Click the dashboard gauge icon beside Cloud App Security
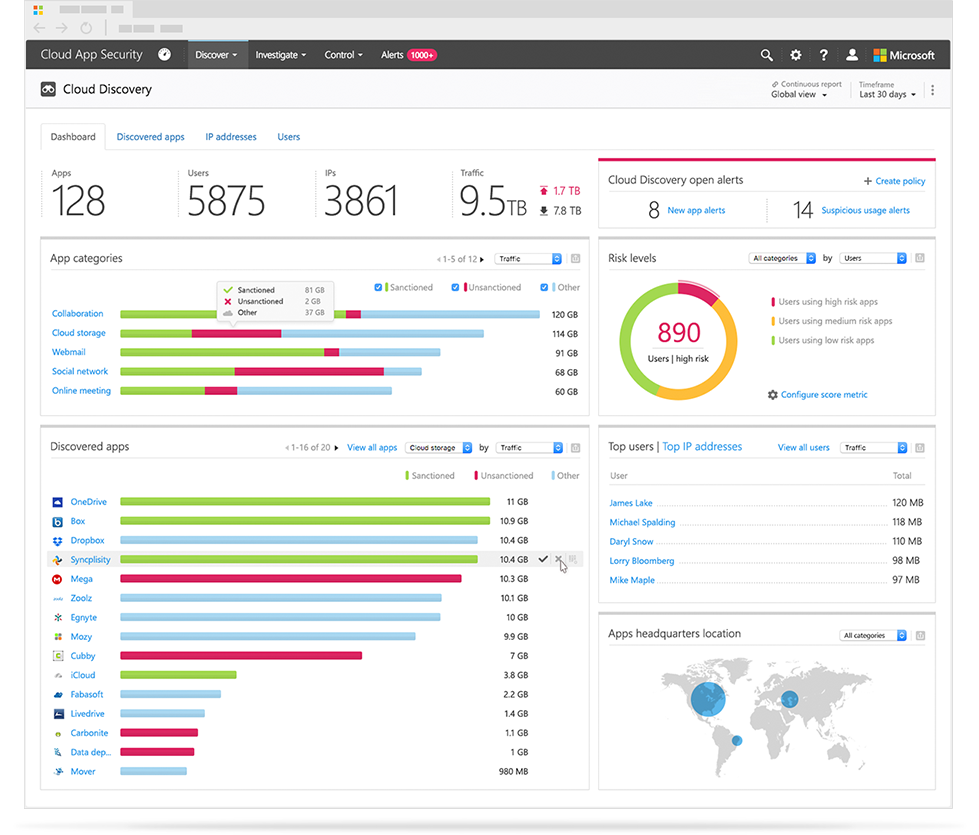The height and width of the screenshot is (835, 979). coord(164,55)
